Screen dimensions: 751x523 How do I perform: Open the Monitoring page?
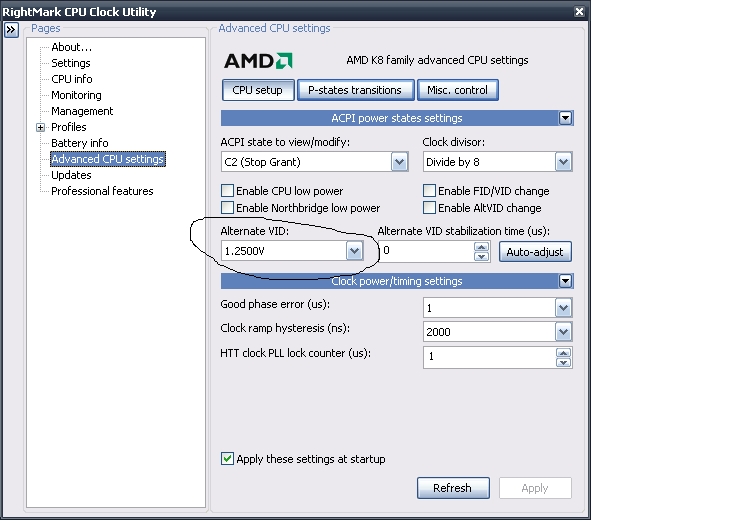point(76,95)
